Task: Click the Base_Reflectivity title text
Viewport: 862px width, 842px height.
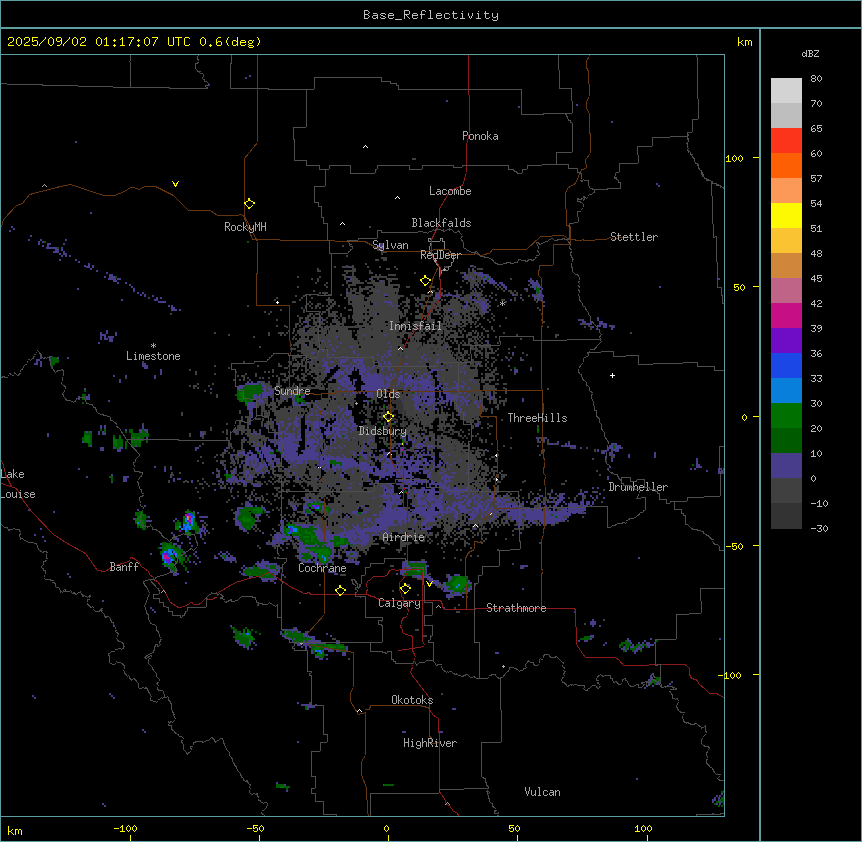Action: coord(431,15)
